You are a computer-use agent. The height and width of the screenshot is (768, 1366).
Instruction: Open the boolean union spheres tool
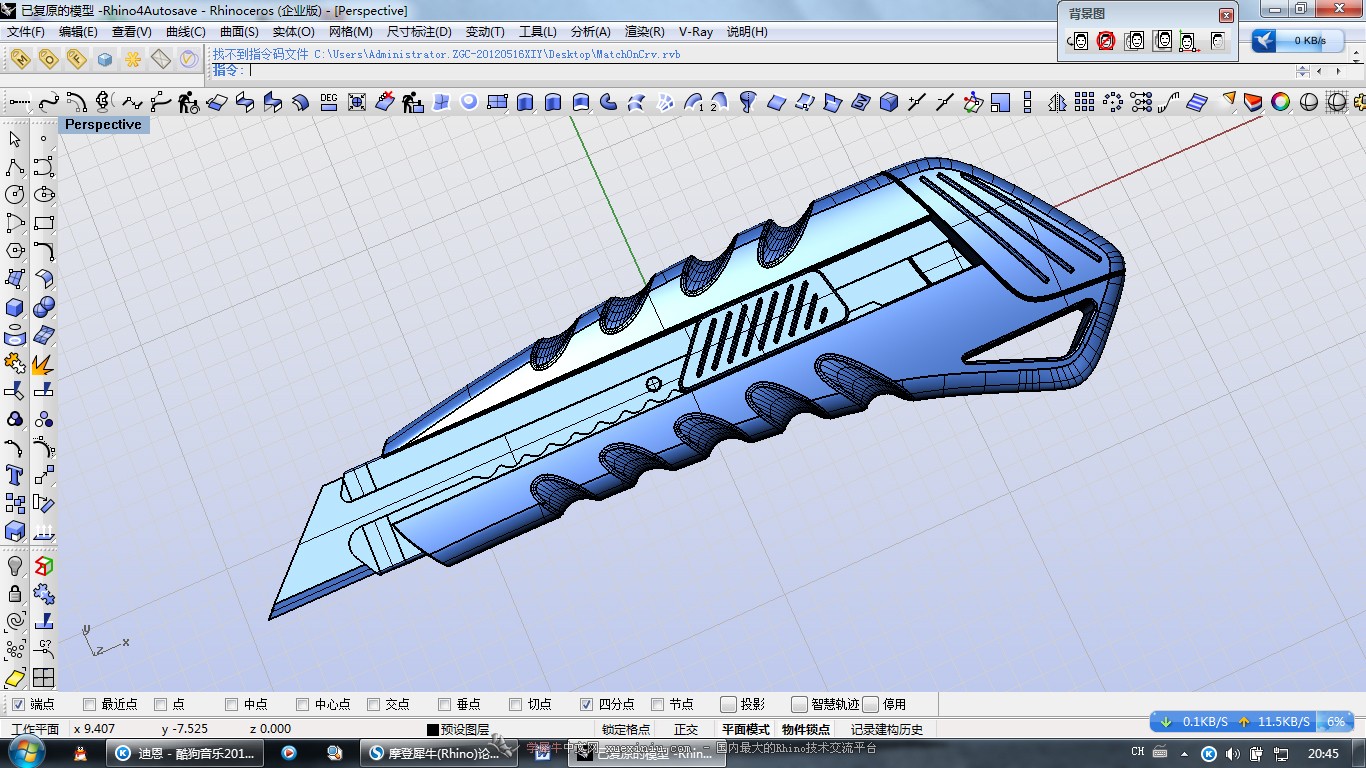pos(43,307)
